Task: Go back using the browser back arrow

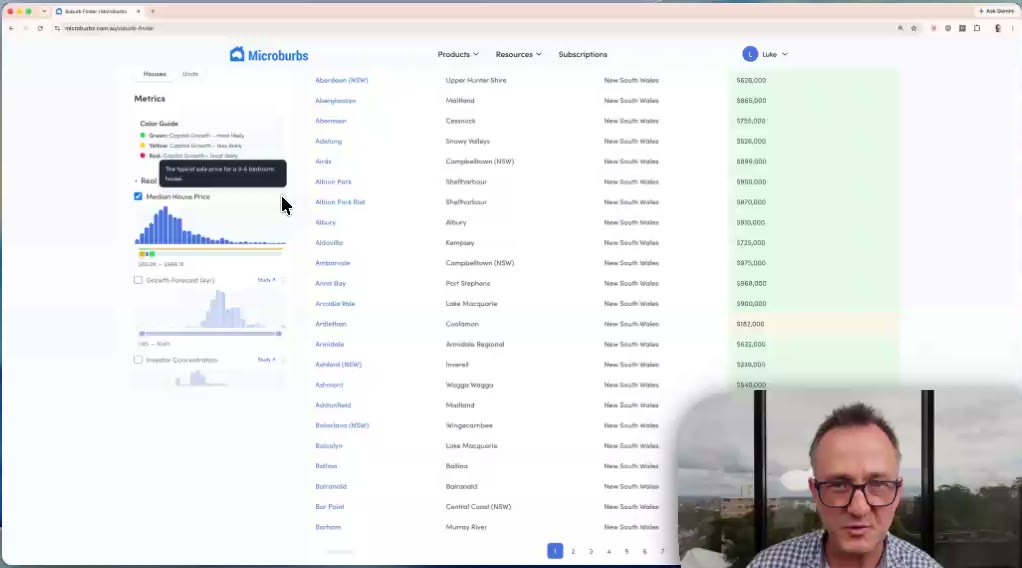Action: (11, 28)
